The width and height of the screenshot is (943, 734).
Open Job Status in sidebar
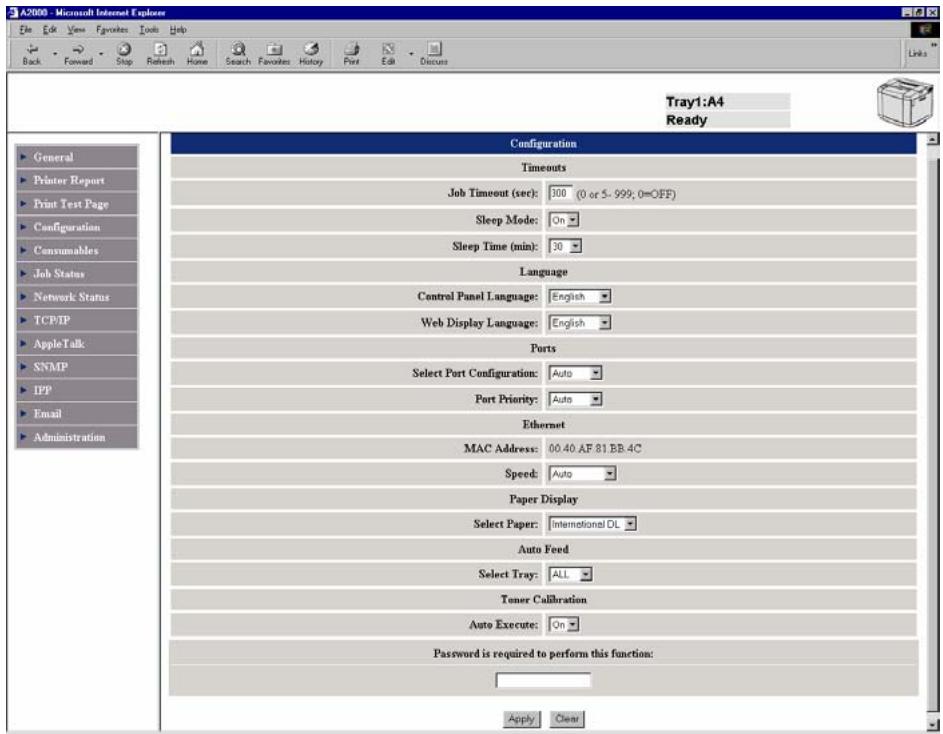[77, 274]
